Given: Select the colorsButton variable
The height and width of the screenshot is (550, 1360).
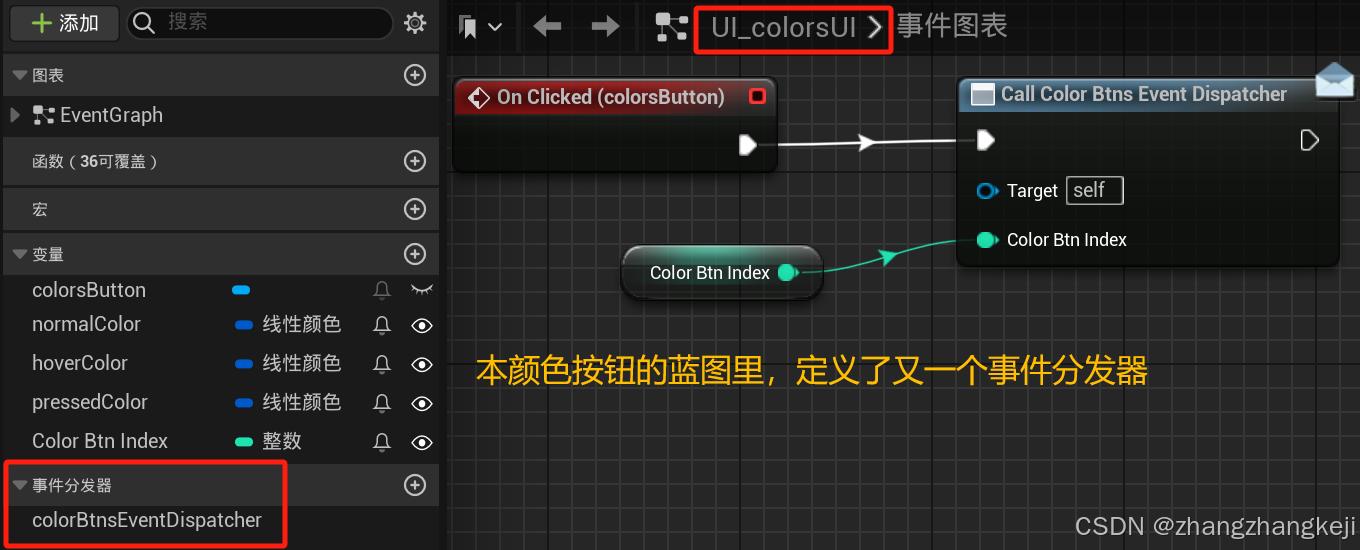Looking at the screenshot, I should [x=89, y=290].
